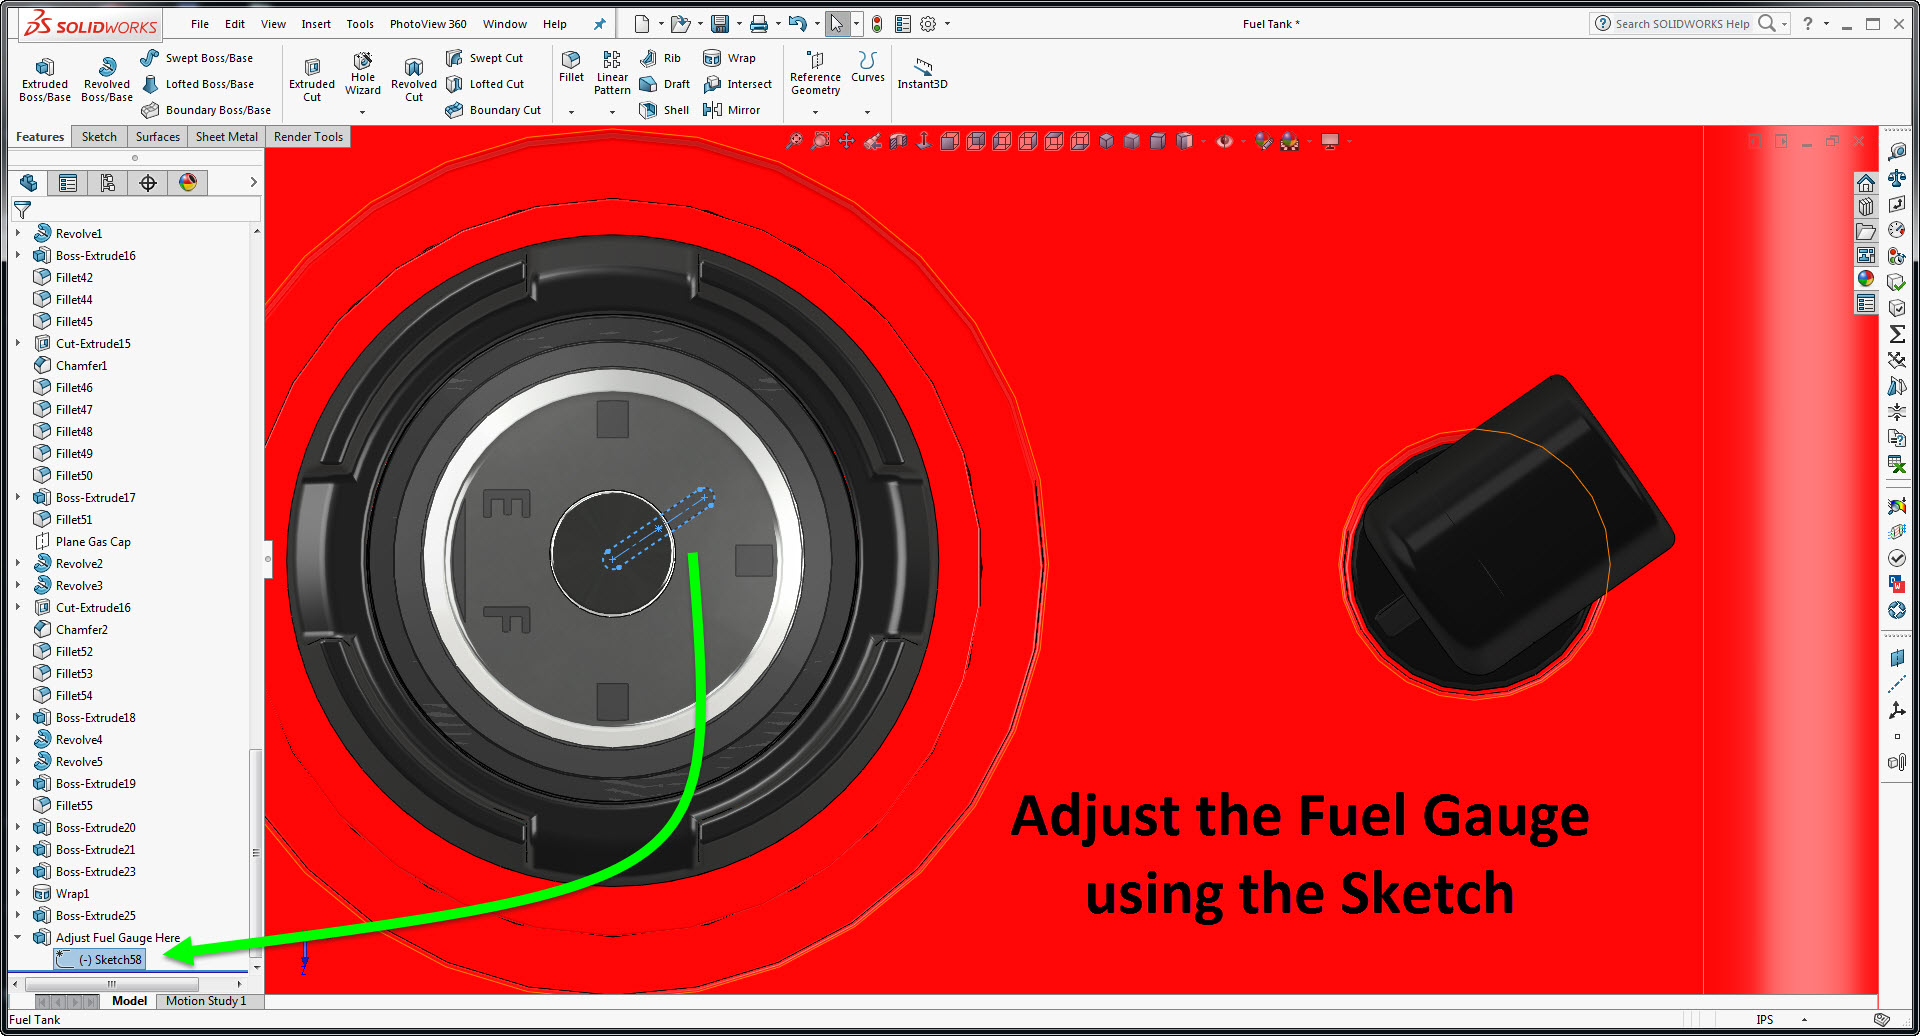Click the Undo arrow icon

click(797, 24)
